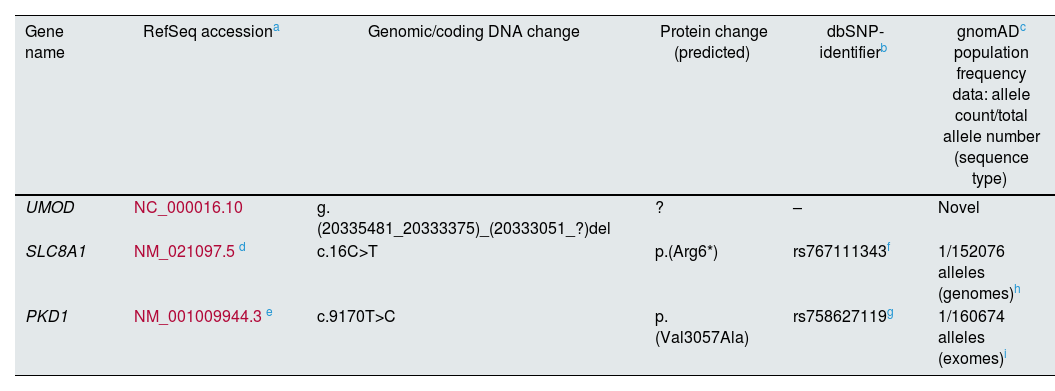The height and width of the screenshot is (391, 1055).
Task: Click footnote g after rs758627119
Action: (x=890, y=313)
